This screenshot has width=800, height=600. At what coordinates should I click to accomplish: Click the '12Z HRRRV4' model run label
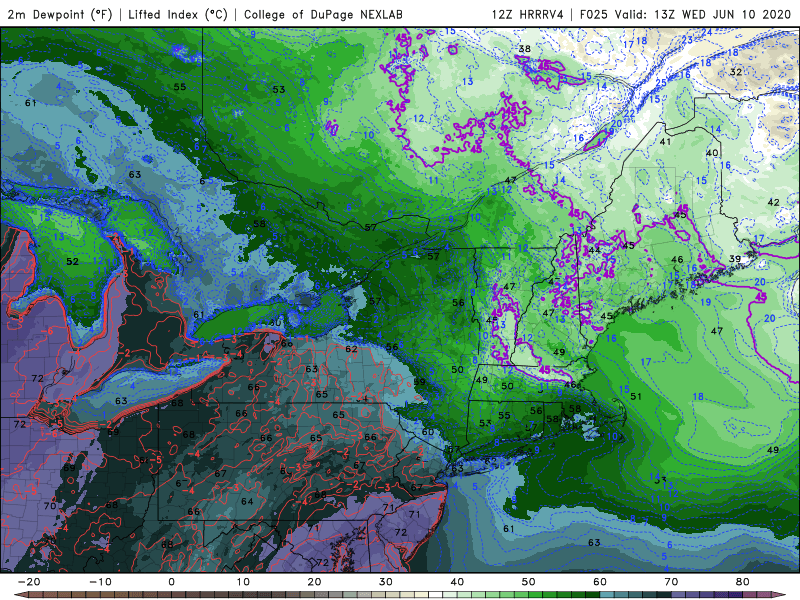(528, 15)
